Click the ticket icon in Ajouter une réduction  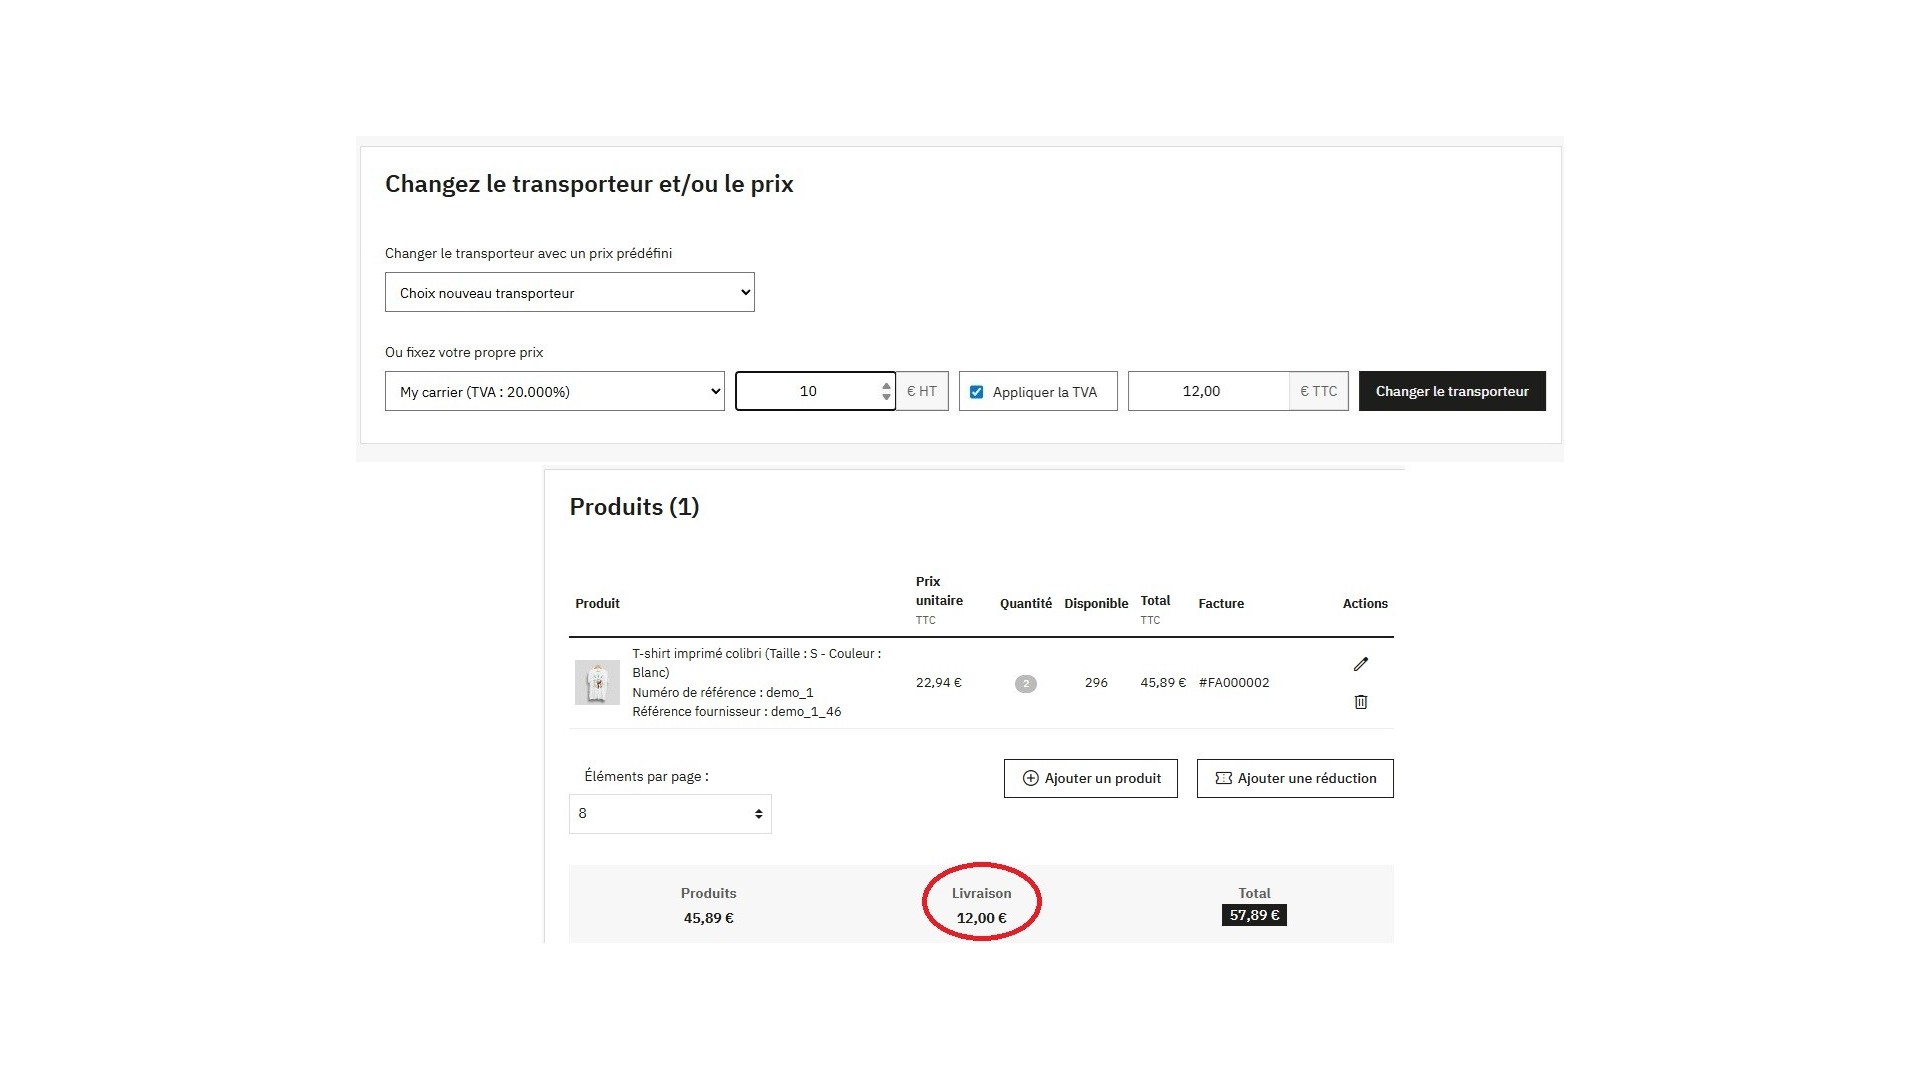[x=1223, y=778]
